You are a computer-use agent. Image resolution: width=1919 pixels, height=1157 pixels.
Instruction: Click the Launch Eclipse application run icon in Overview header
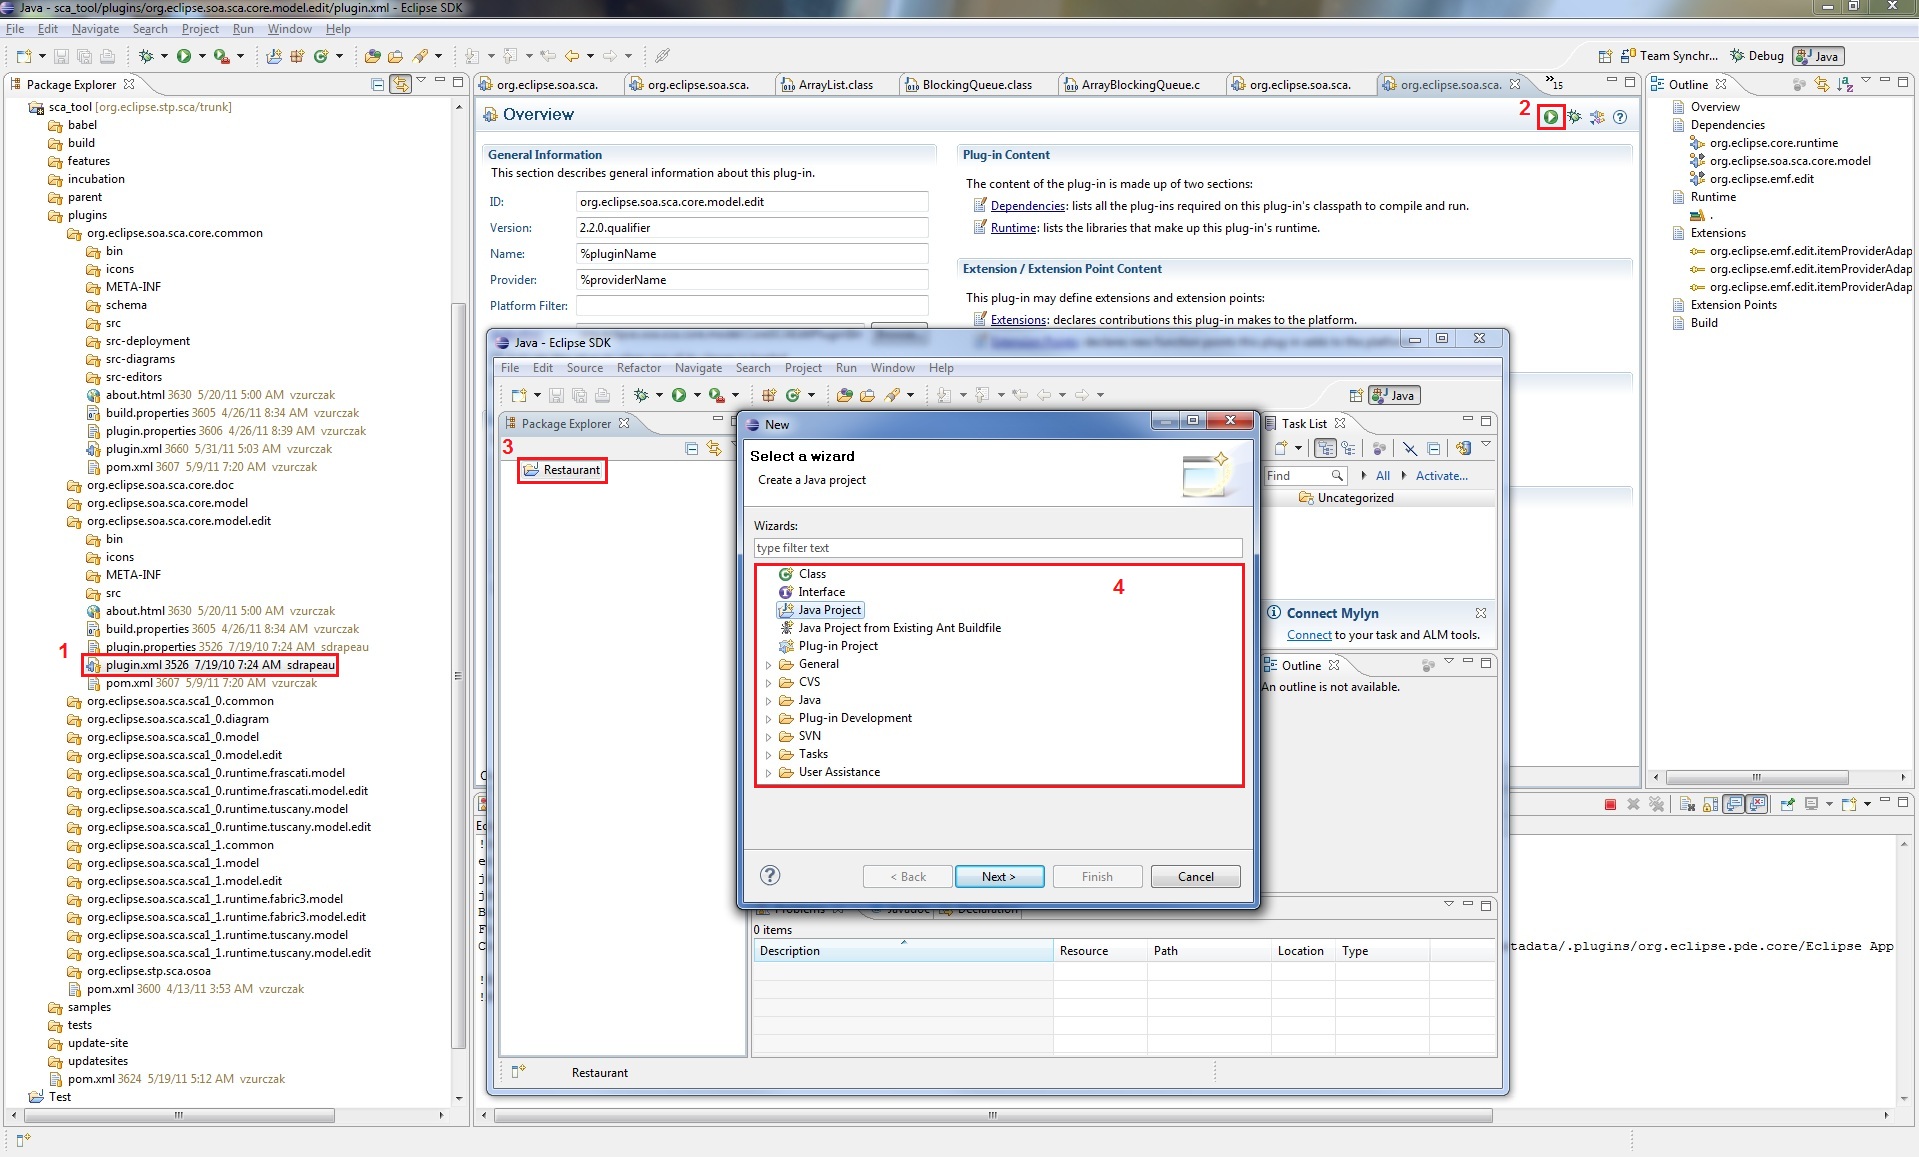[x=1550, y=117]
